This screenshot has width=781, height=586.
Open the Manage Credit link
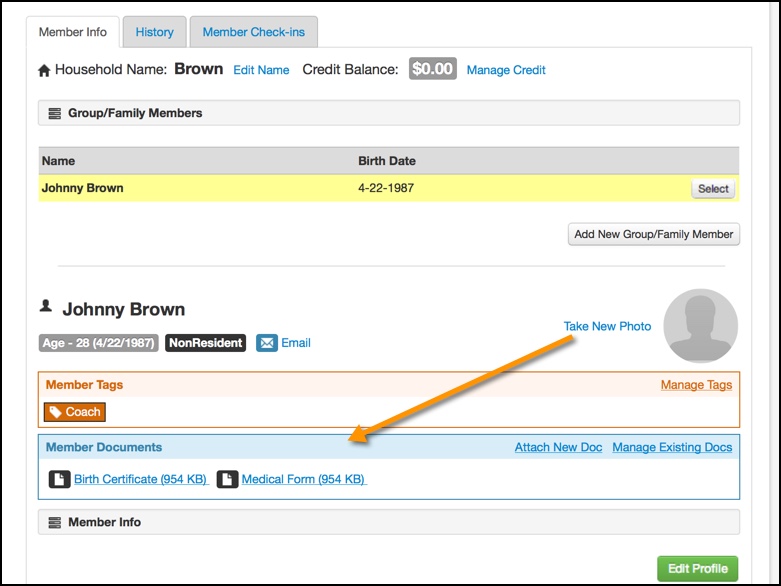[506, 70]
